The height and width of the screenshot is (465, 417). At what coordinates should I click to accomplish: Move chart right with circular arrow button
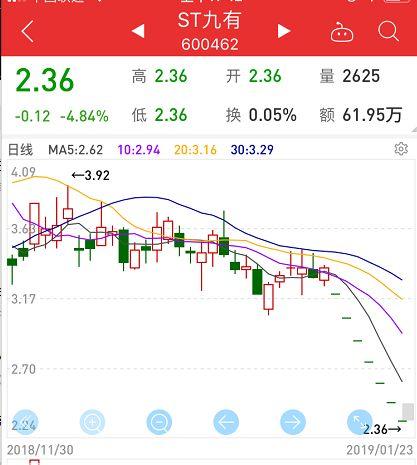[293, 422]
